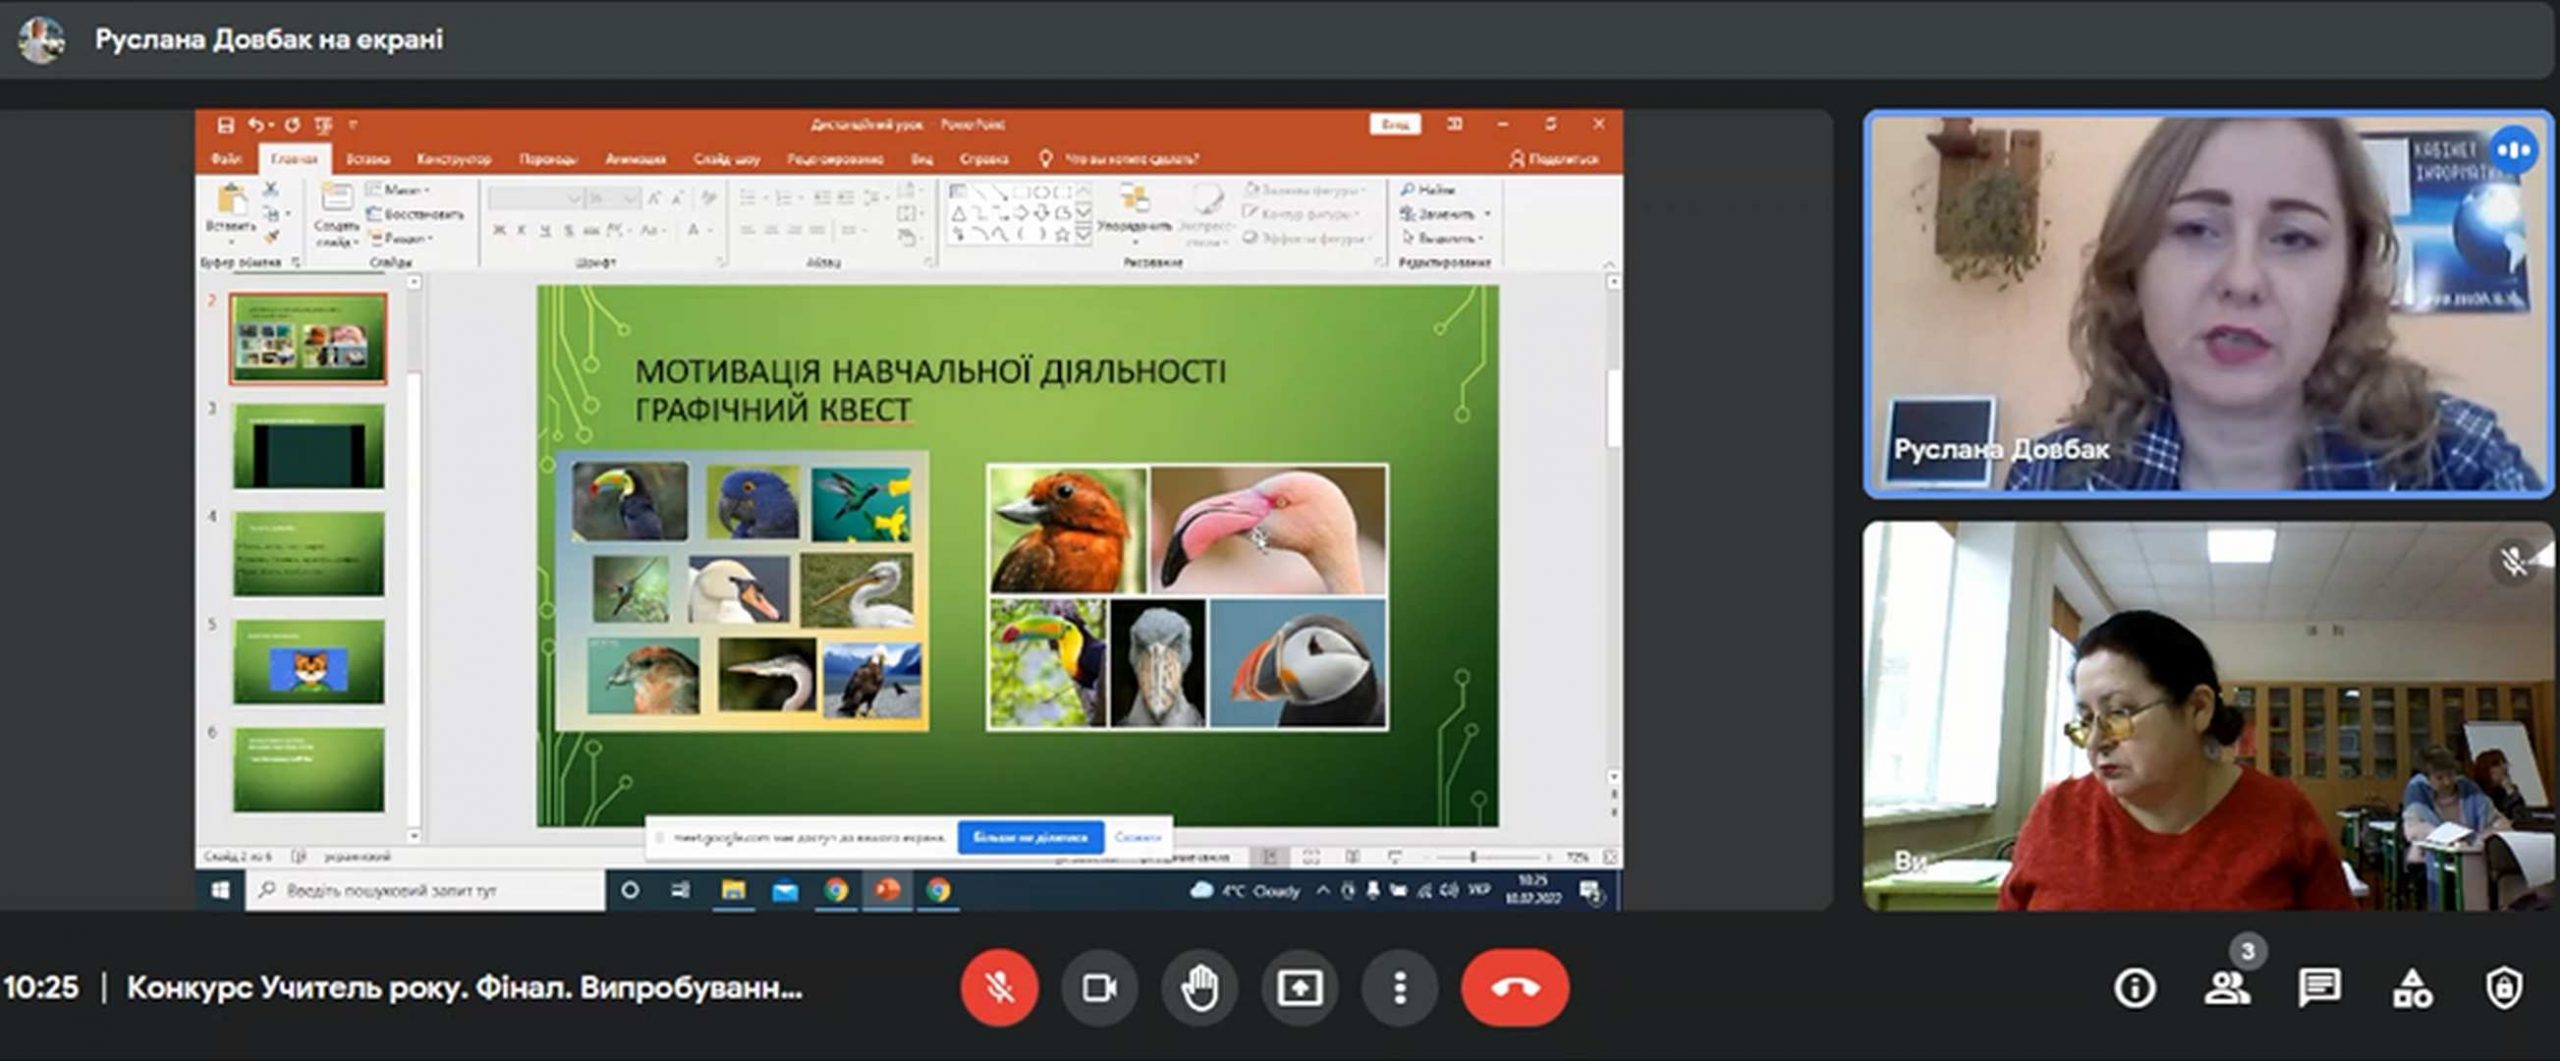Toggle the camera button off
This screenshot has width=2560, height=1061.
coord(1099,988)
